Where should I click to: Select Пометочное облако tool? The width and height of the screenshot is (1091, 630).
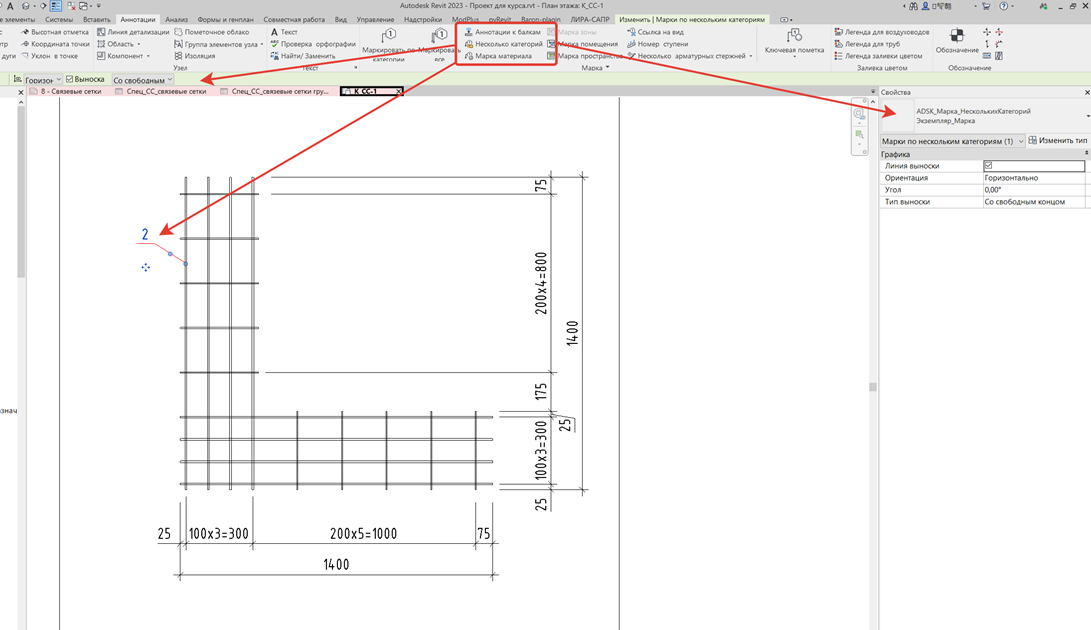pyautogui.click(x=212, y=32)
